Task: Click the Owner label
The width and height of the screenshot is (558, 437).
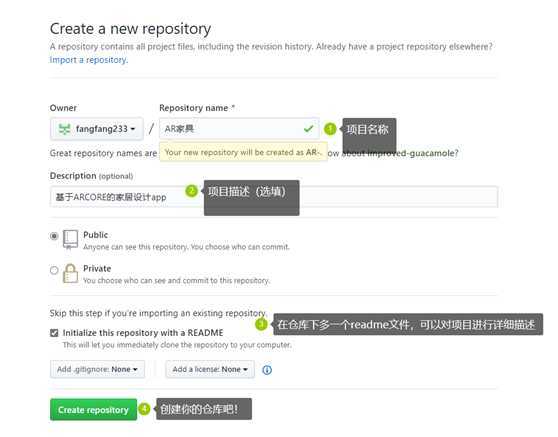Action: (x=63, y=108)
